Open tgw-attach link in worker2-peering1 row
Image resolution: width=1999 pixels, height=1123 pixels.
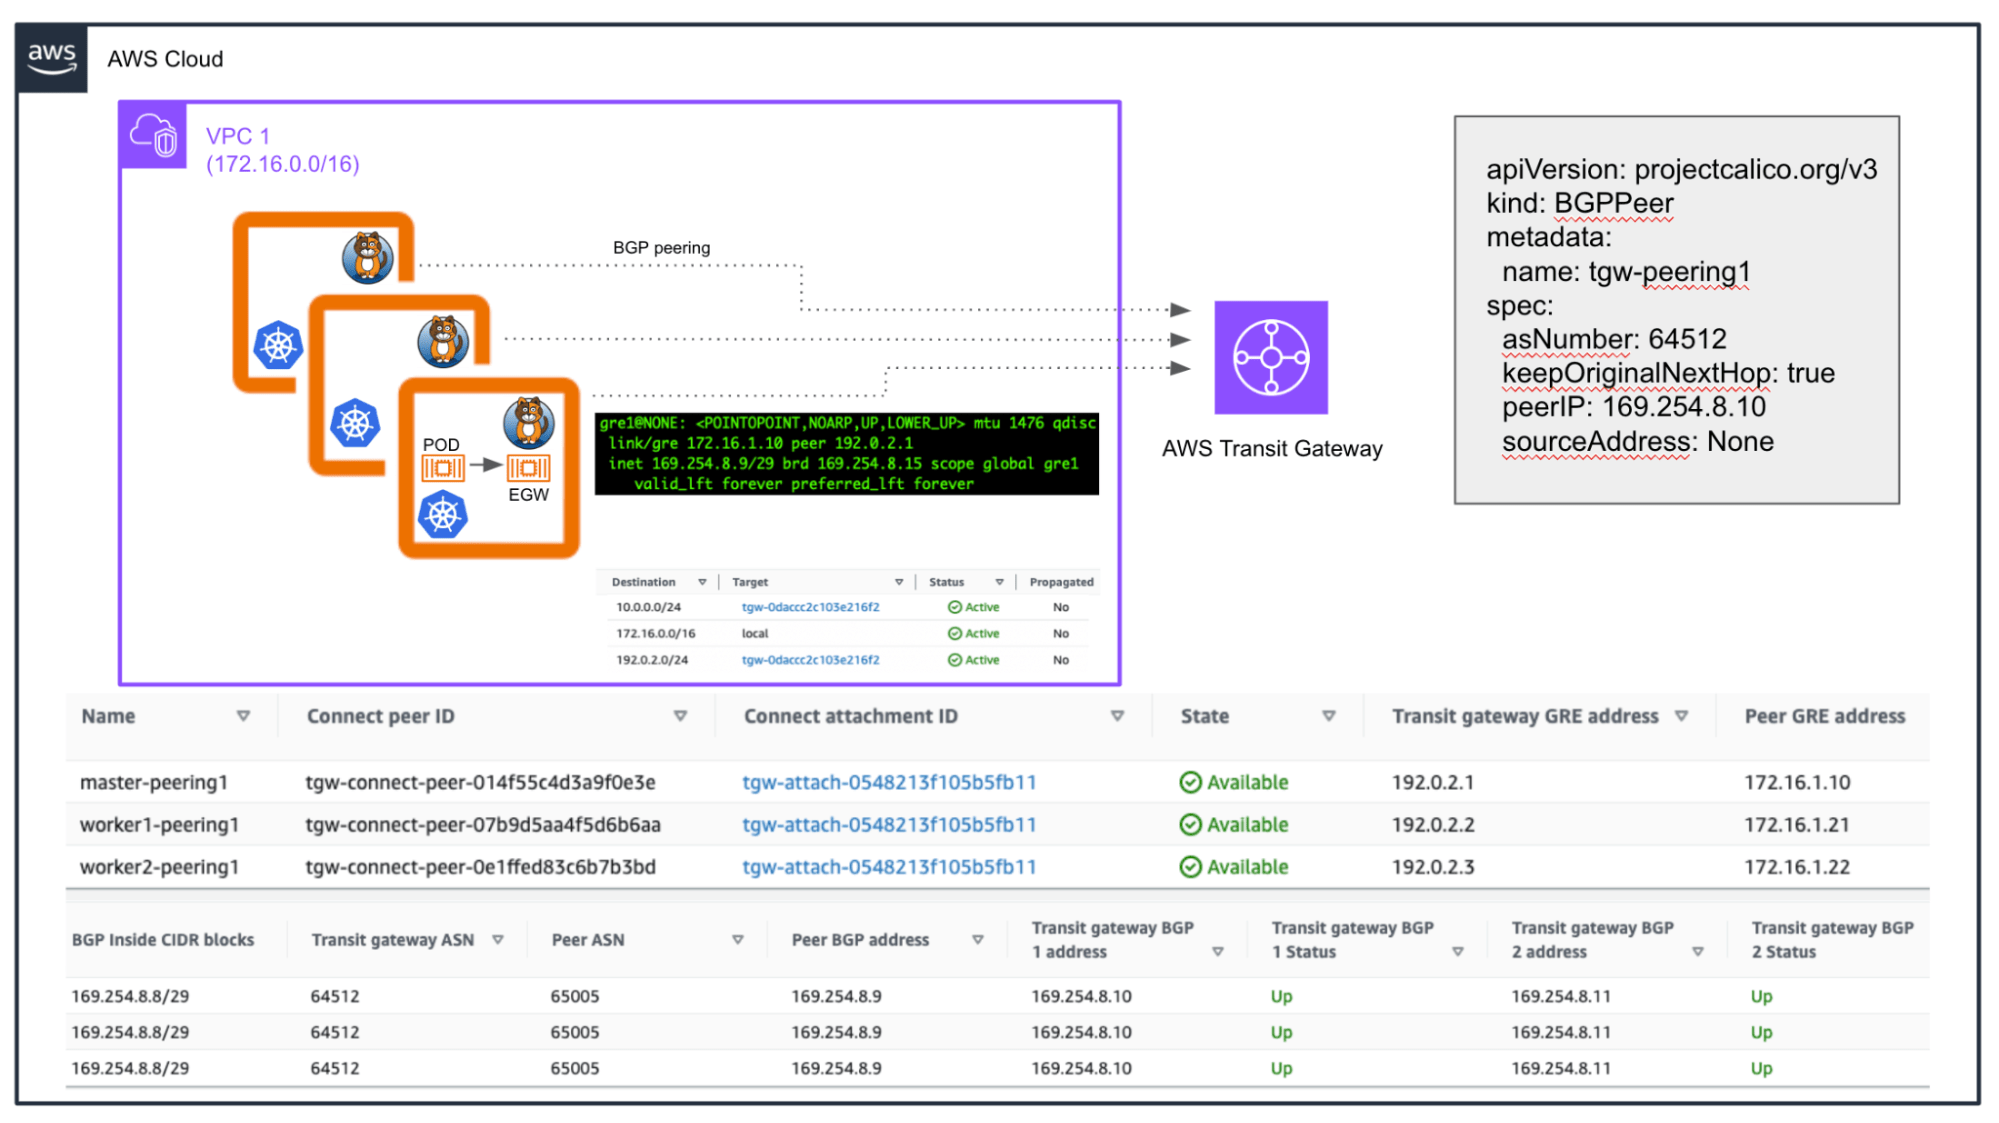(x=889, y=867)
